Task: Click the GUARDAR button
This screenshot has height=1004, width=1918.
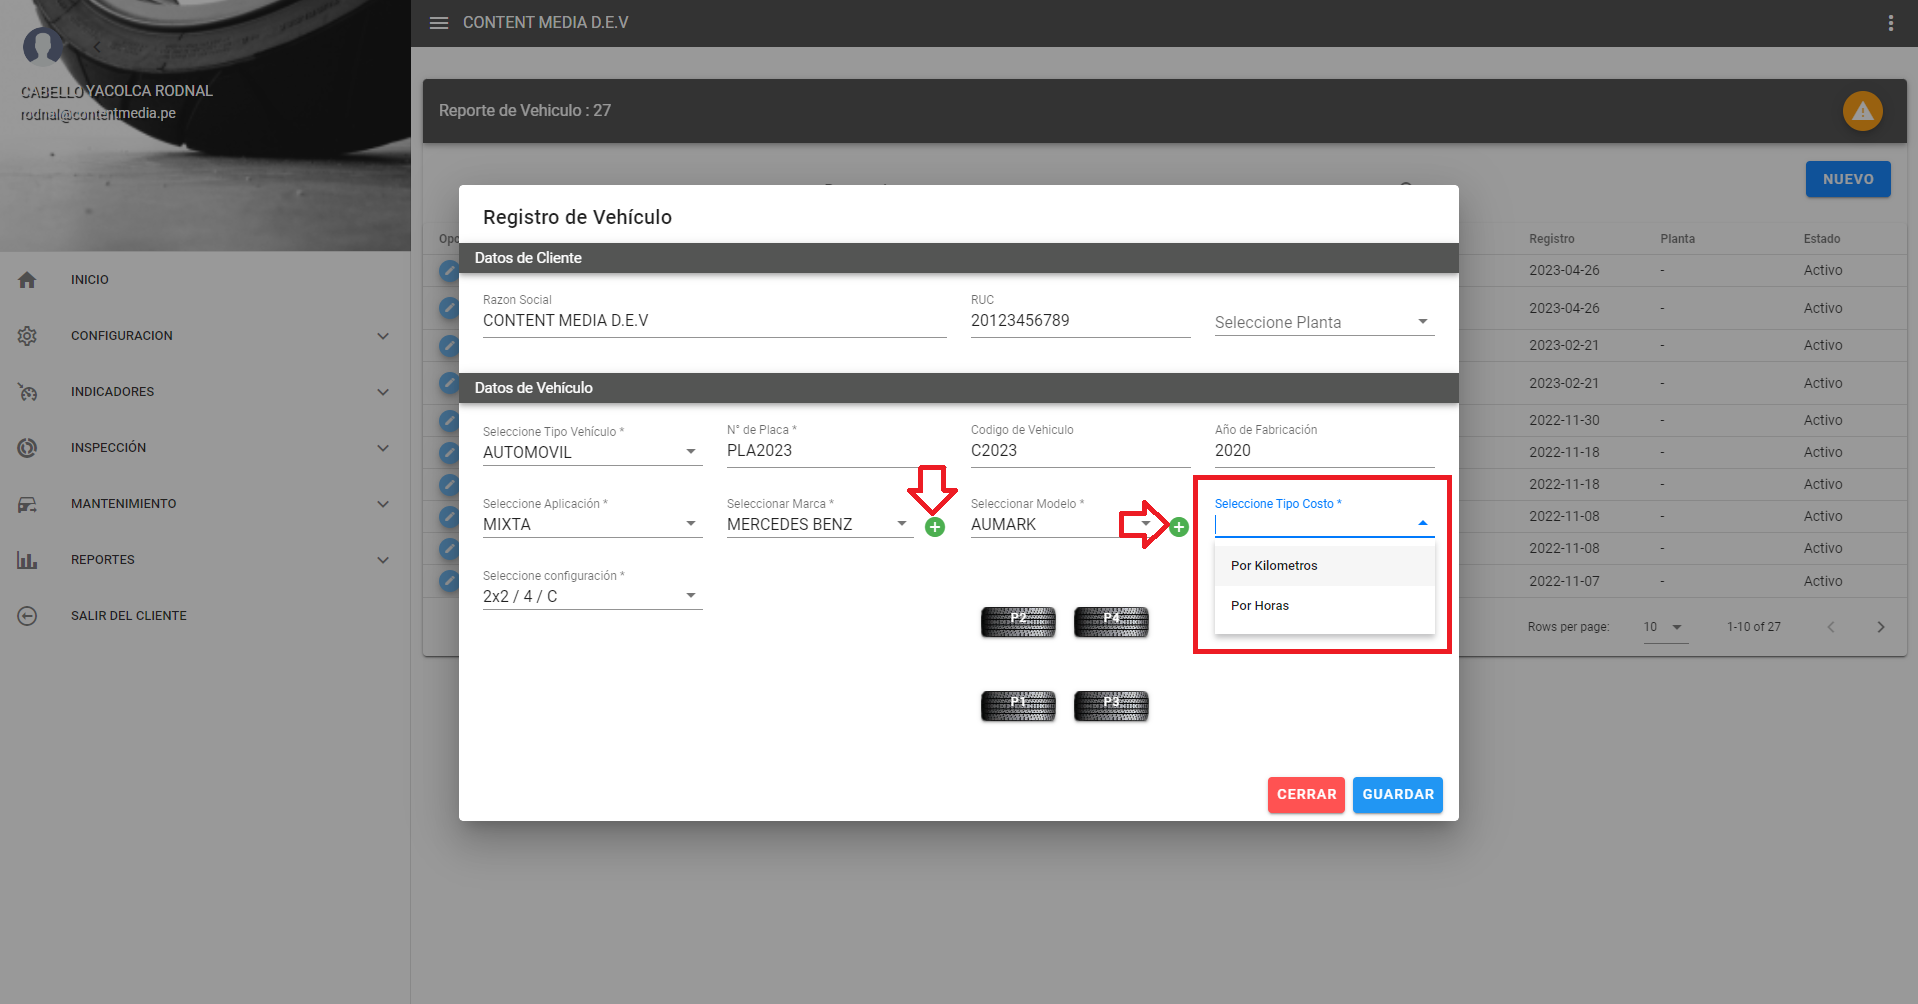Action: [x=1397, y=795]
